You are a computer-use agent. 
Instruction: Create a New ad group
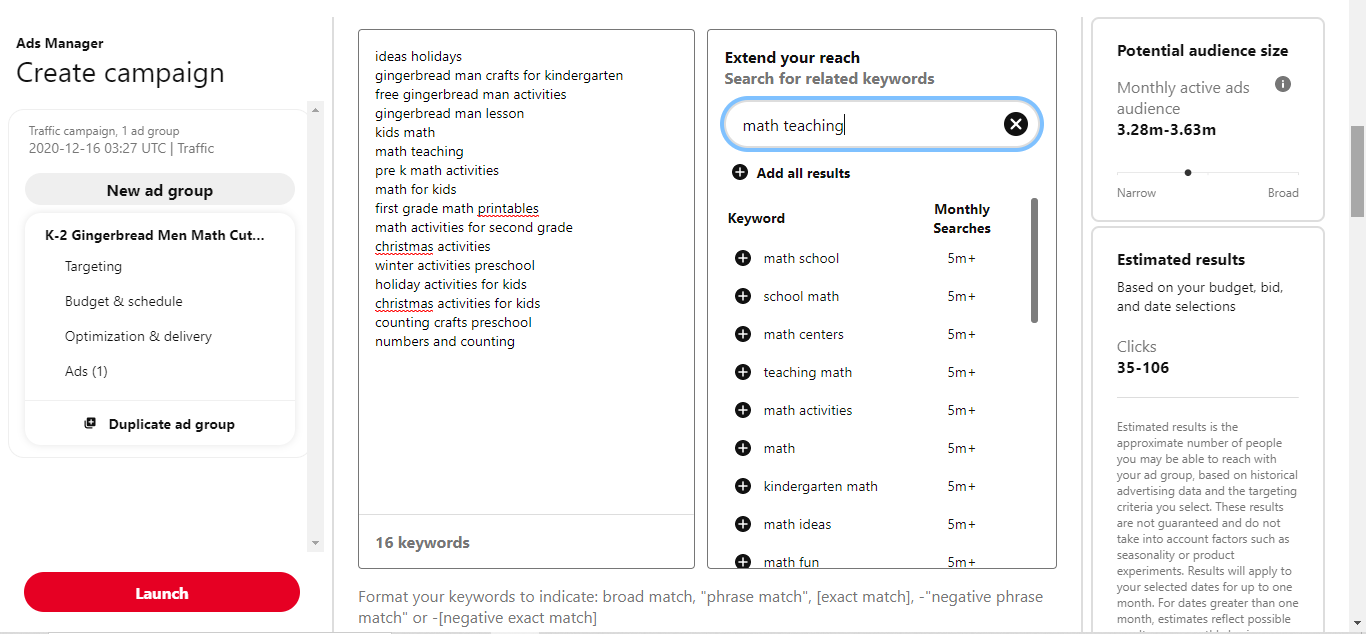pos(160,190)
